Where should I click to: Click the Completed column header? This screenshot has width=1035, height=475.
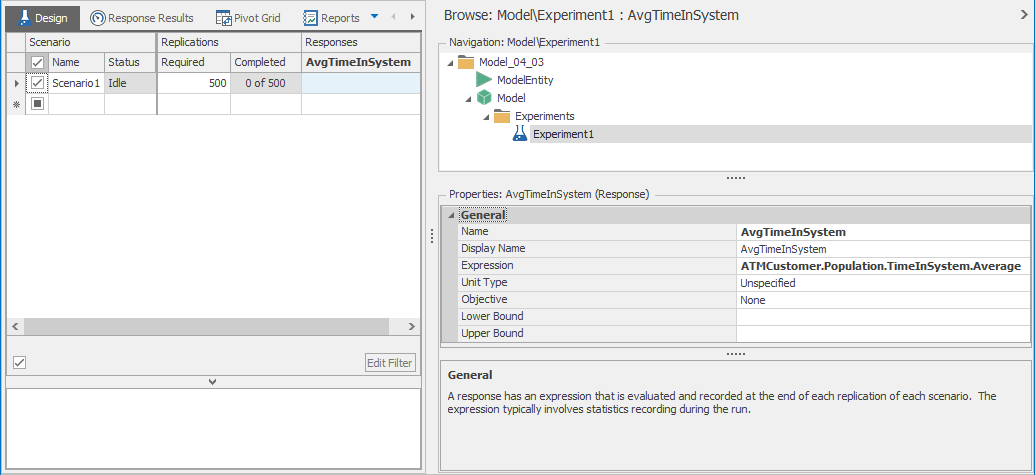[266, 62]
